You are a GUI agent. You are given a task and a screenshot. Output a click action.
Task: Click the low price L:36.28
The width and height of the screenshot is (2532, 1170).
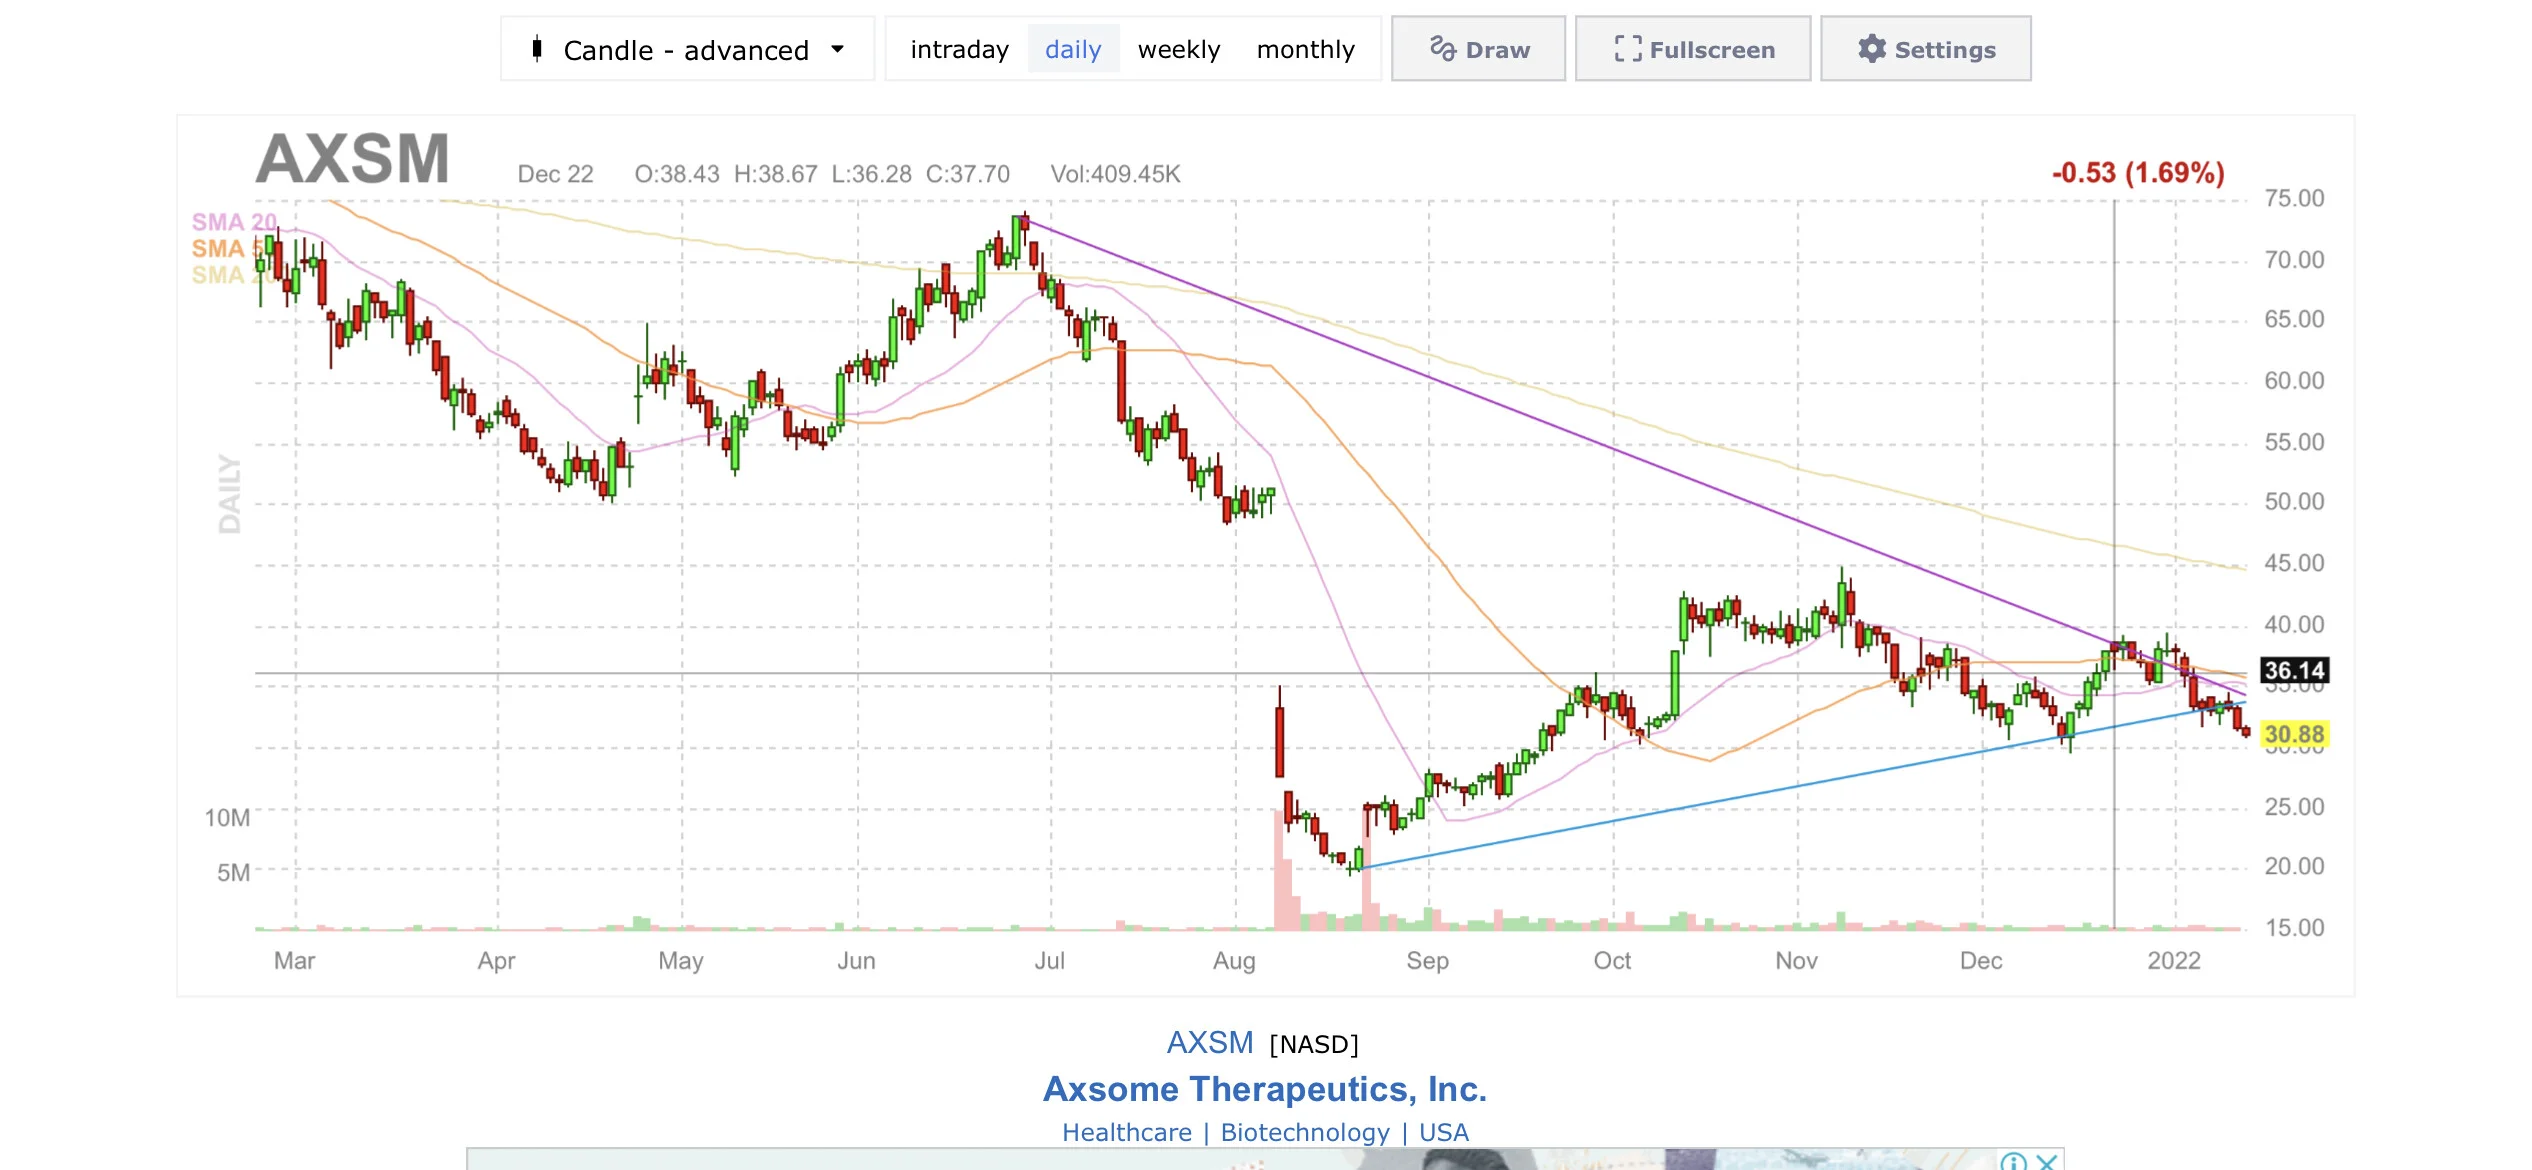coord(872,174)
